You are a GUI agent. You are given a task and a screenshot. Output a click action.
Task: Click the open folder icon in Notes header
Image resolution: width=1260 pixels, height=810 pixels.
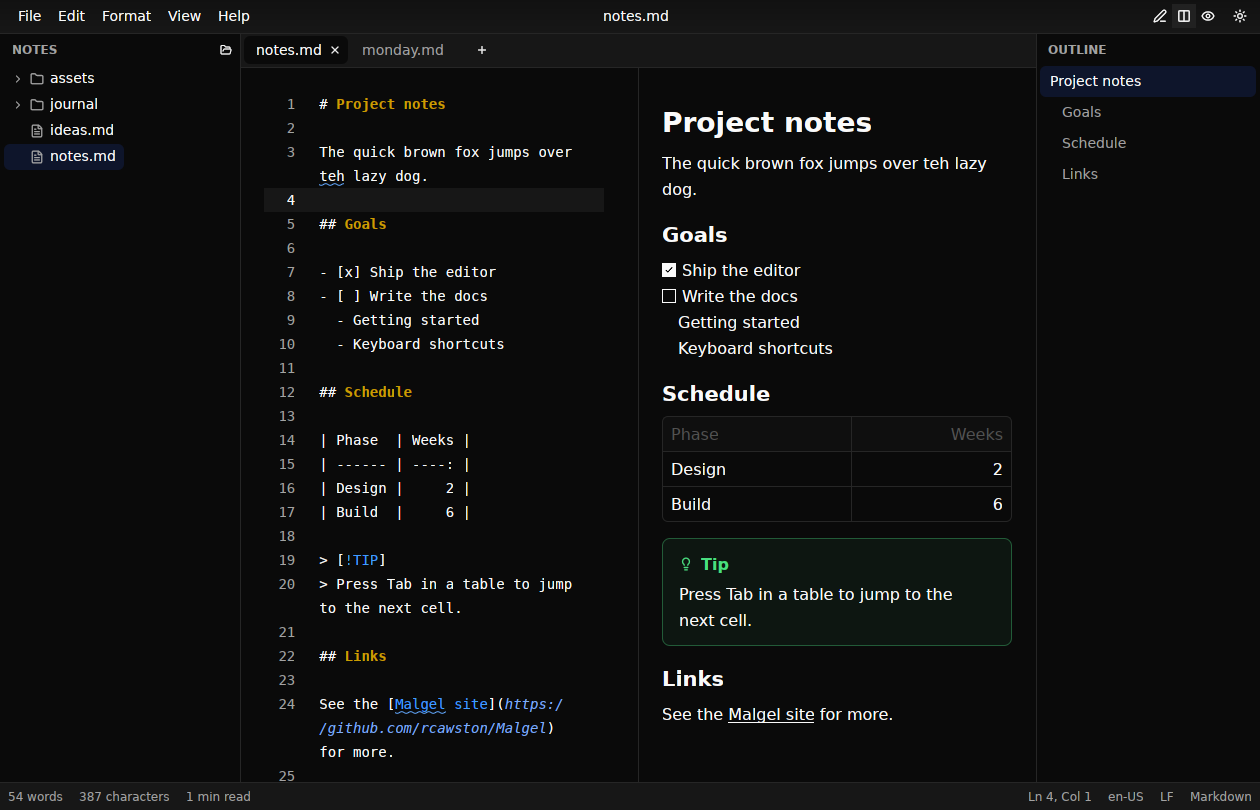click(225, 50)
